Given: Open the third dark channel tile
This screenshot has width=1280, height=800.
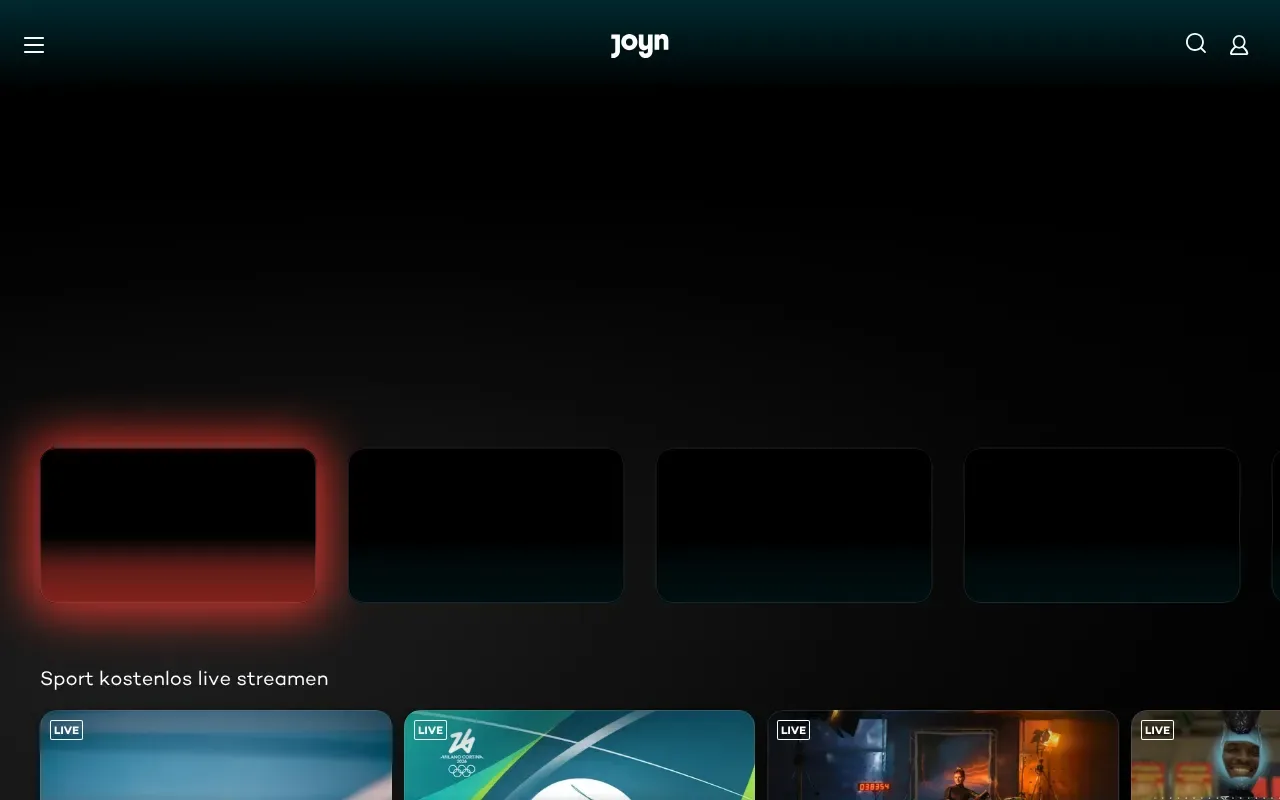Looking at the screenshot, I should 794,525.
